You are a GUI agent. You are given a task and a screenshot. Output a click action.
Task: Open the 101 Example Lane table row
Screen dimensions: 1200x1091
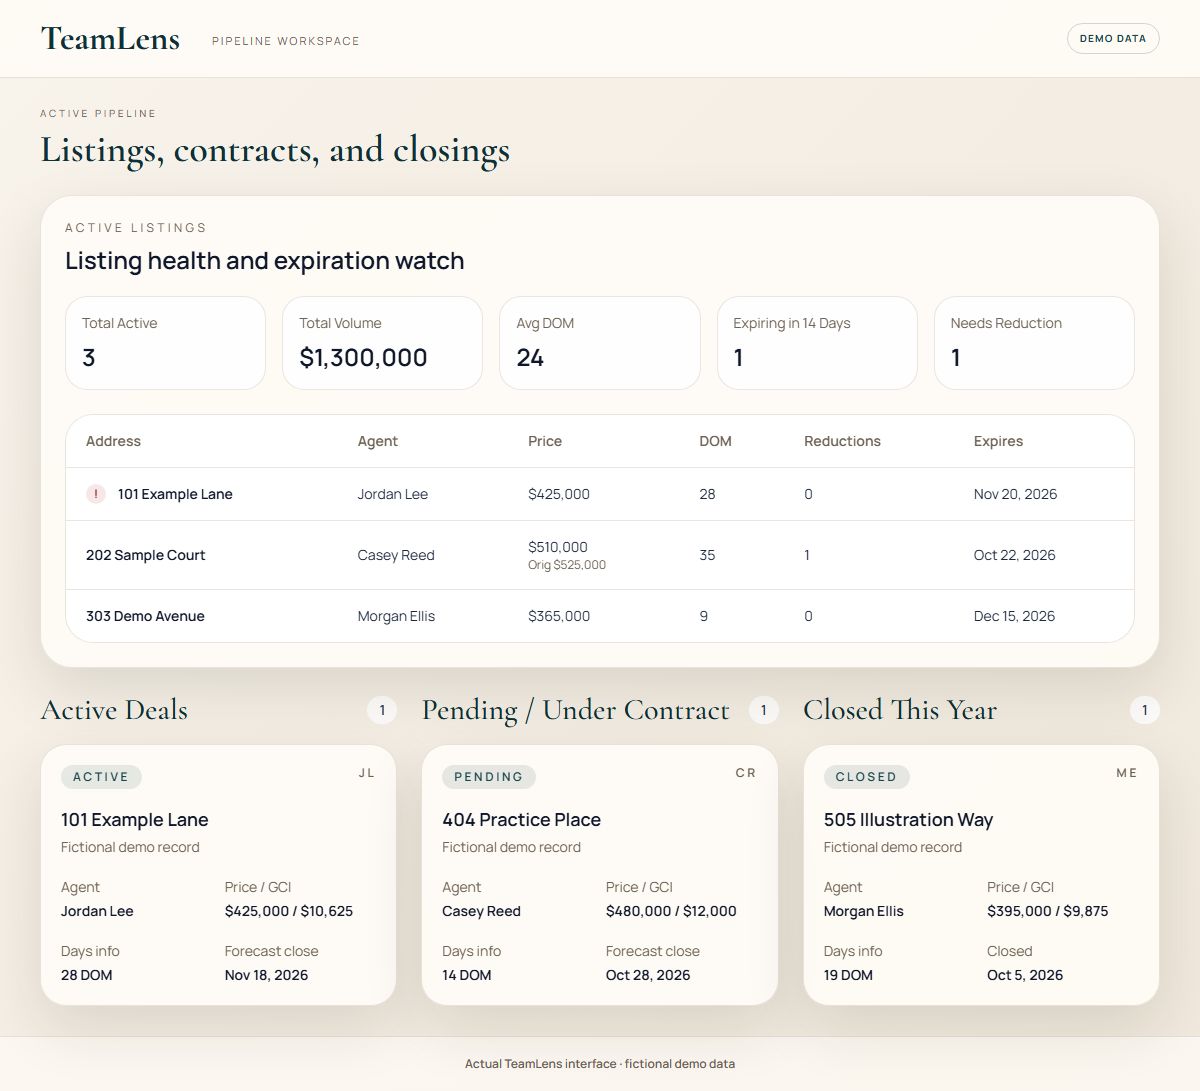click(600, 494)
